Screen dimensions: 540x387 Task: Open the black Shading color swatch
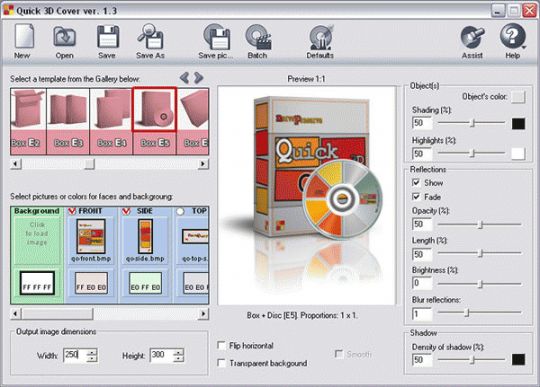pos(518,124)
